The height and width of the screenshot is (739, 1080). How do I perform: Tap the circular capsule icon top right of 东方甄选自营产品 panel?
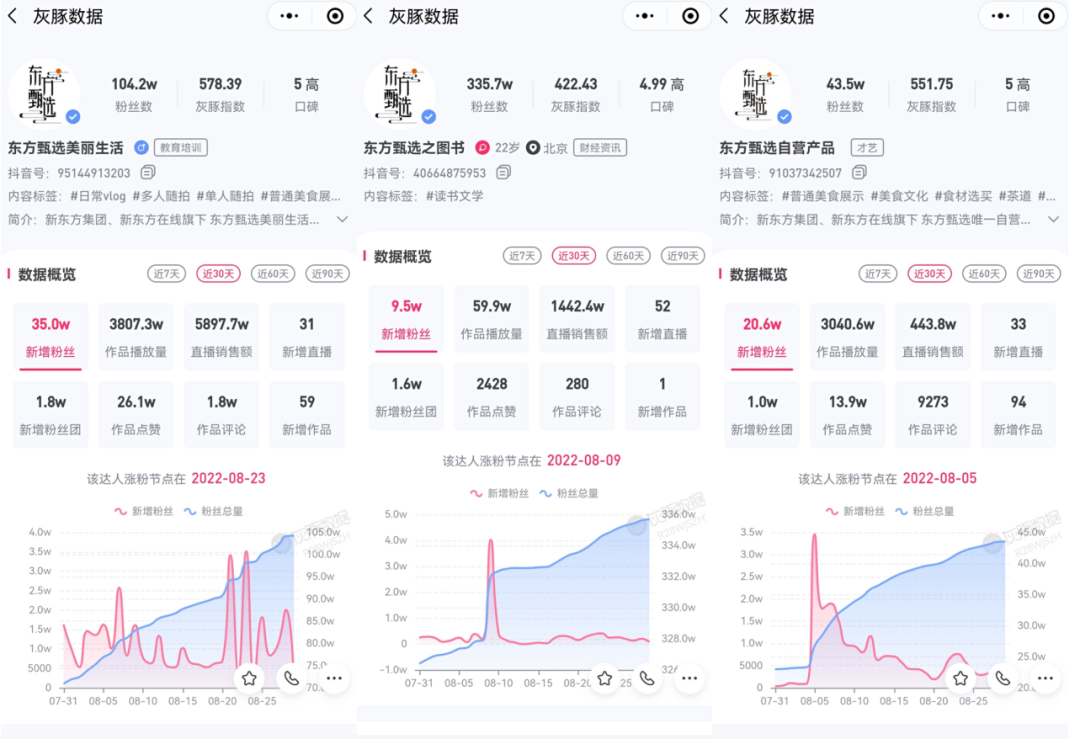click(1045, 16)
